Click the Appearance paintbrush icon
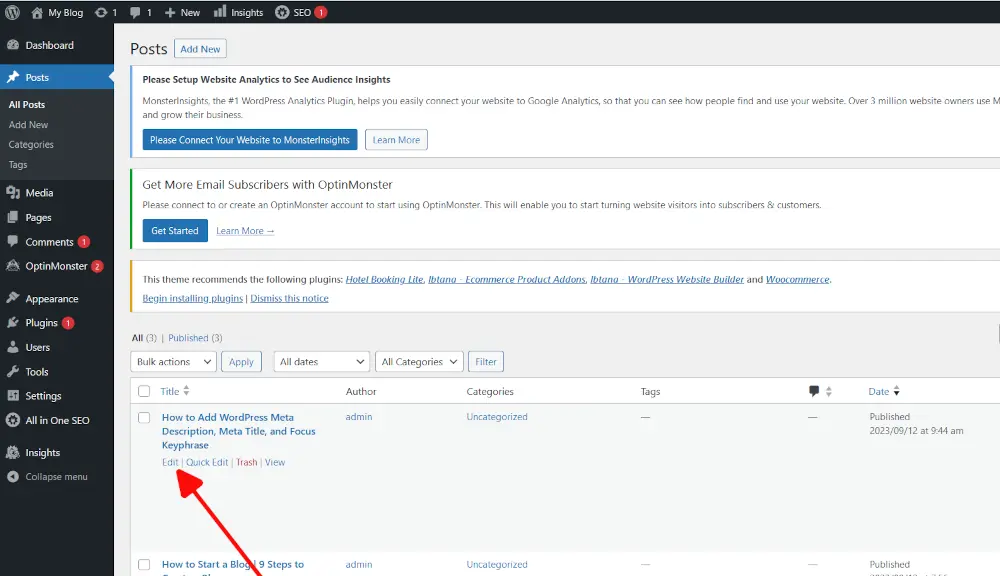 point(13,298)
